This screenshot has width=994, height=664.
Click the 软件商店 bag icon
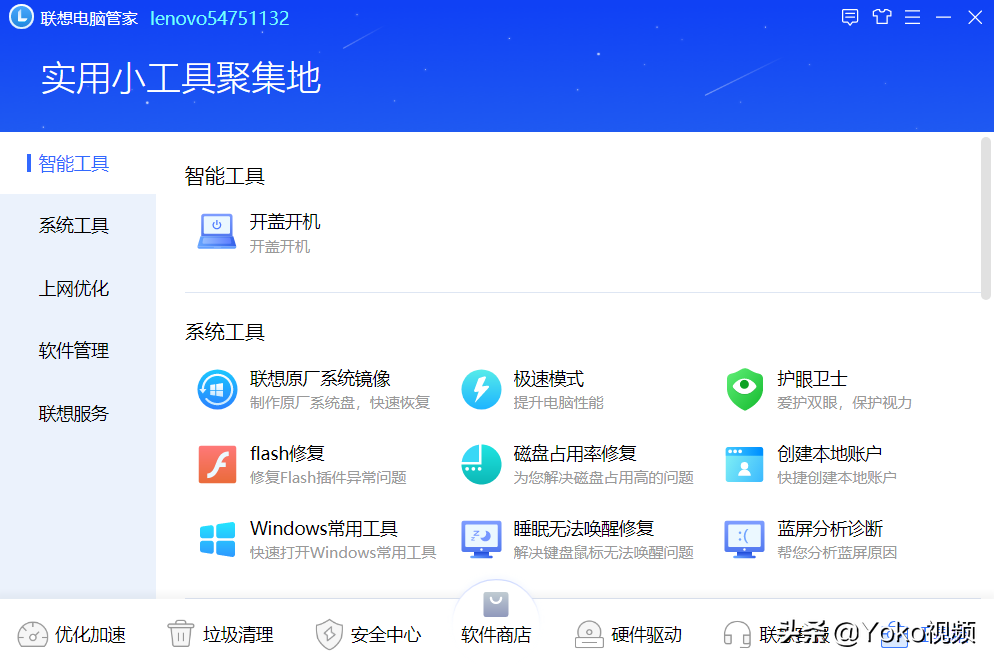click(496, 604)
